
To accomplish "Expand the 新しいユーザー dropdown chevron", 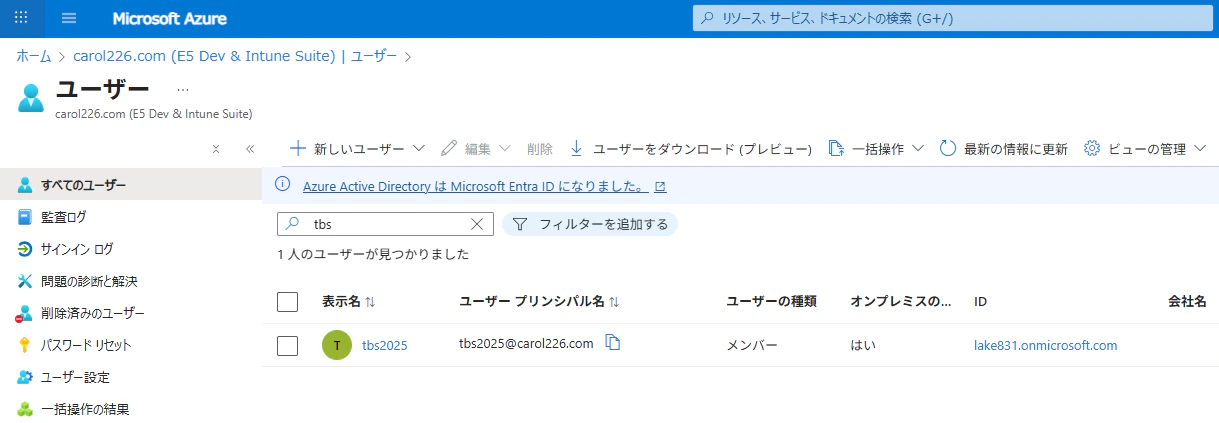I will (x=418, y=148).
